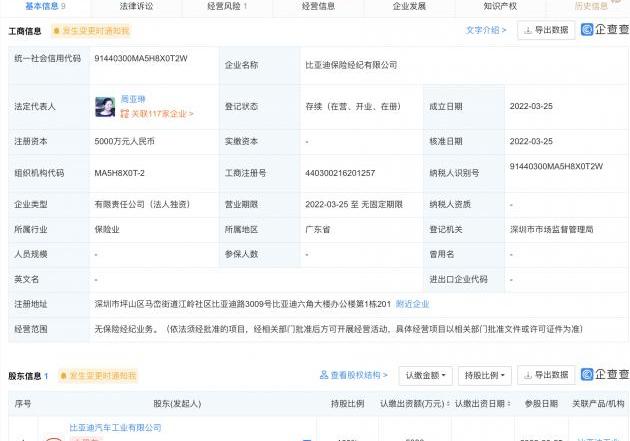Open the 文字介绍 link
630x441 pixels.
click(486, 30)
